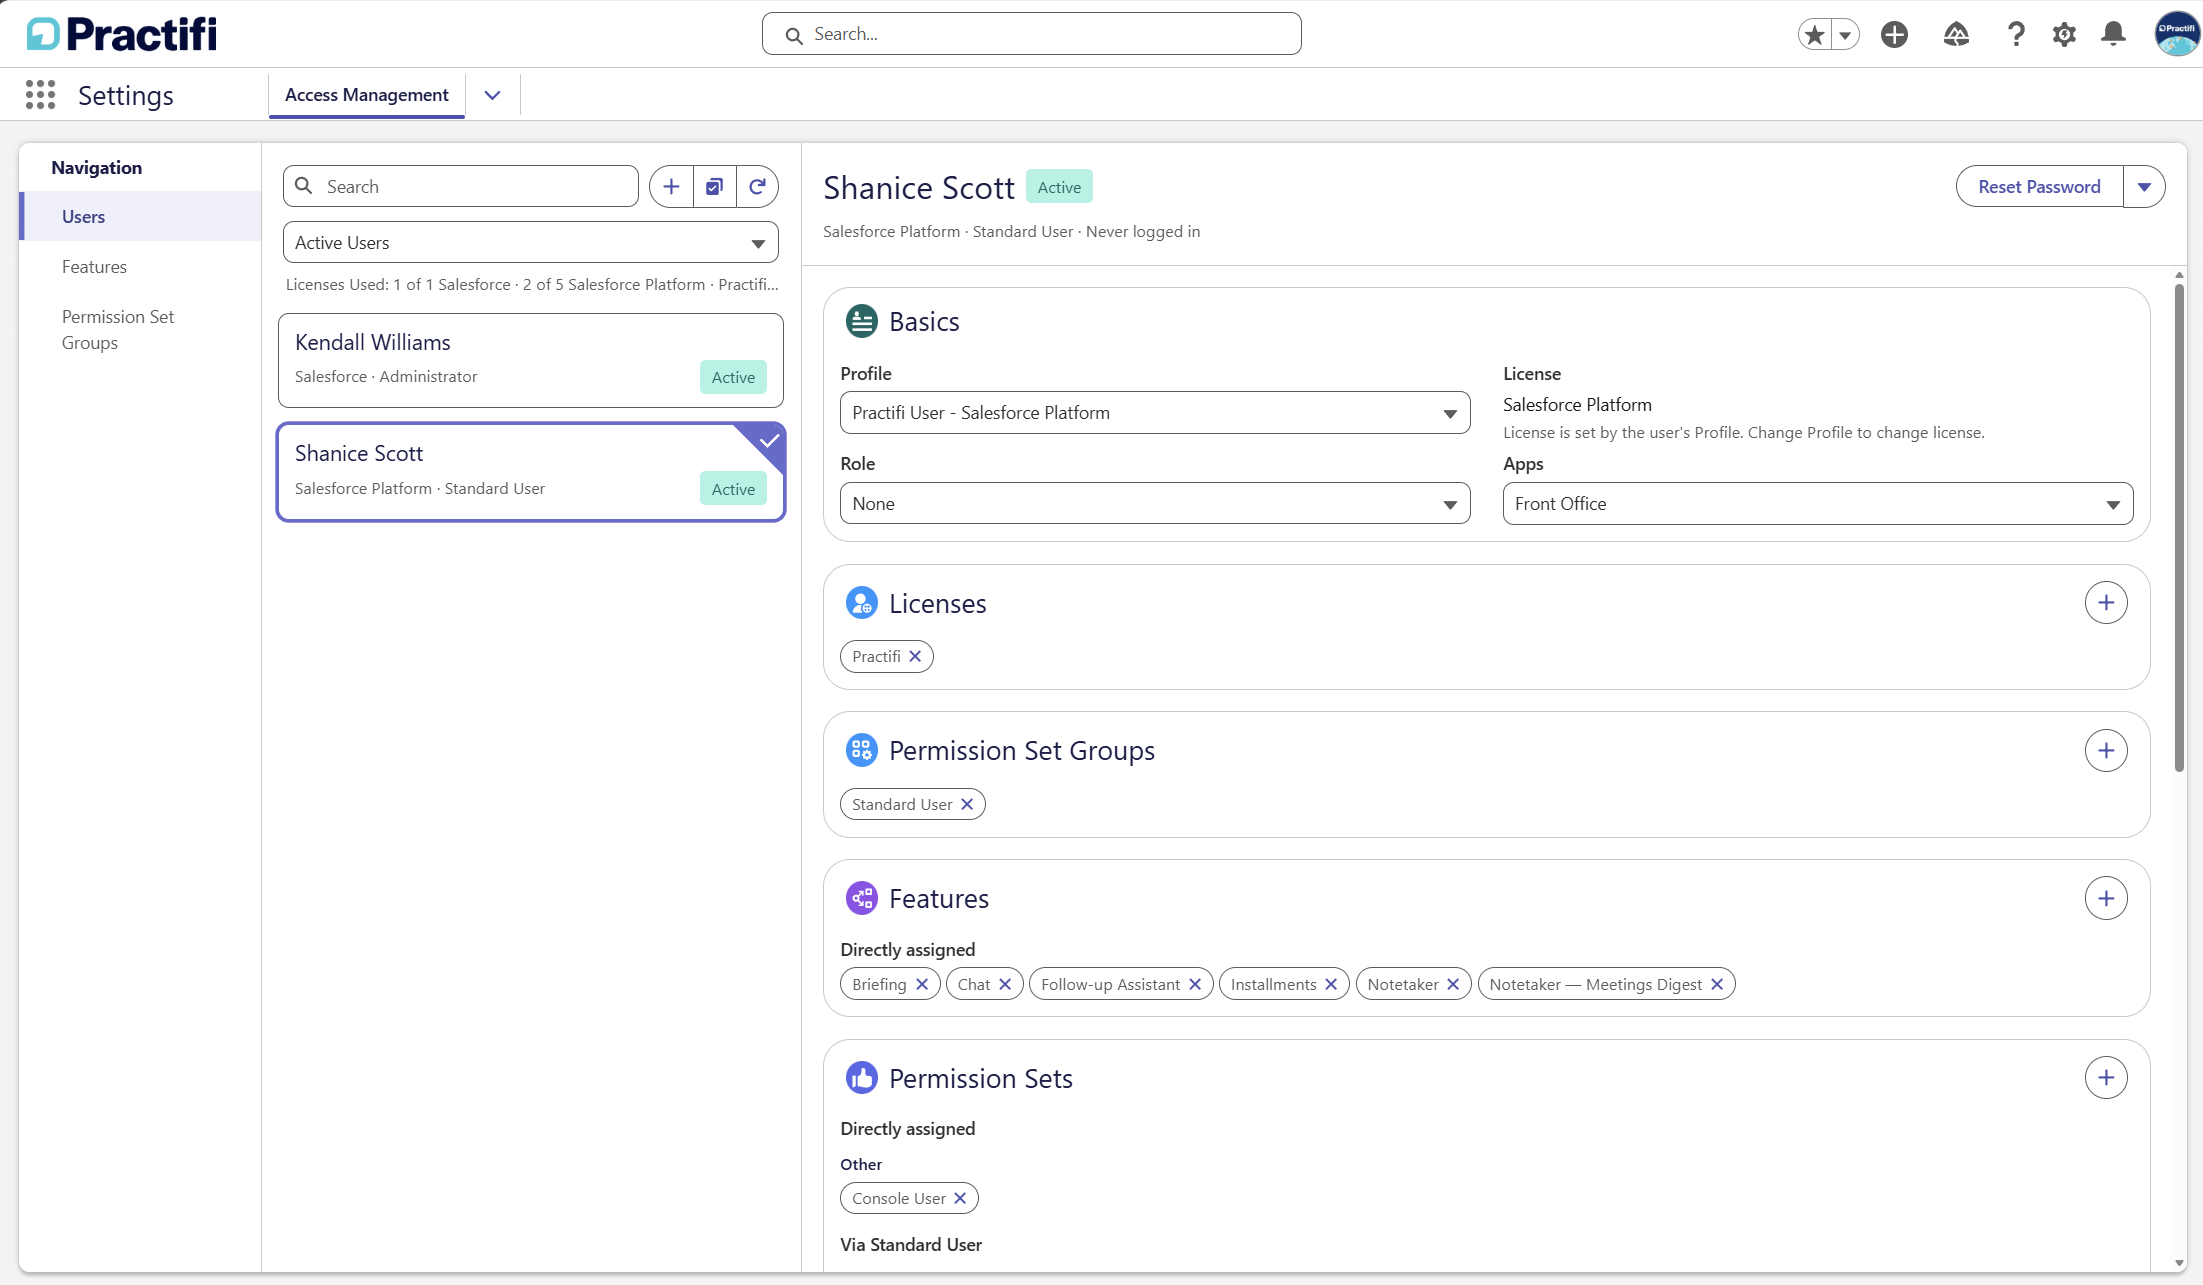Select the Shanice Scott user card
2203x1285 pixels.
(x=530, y=472)
